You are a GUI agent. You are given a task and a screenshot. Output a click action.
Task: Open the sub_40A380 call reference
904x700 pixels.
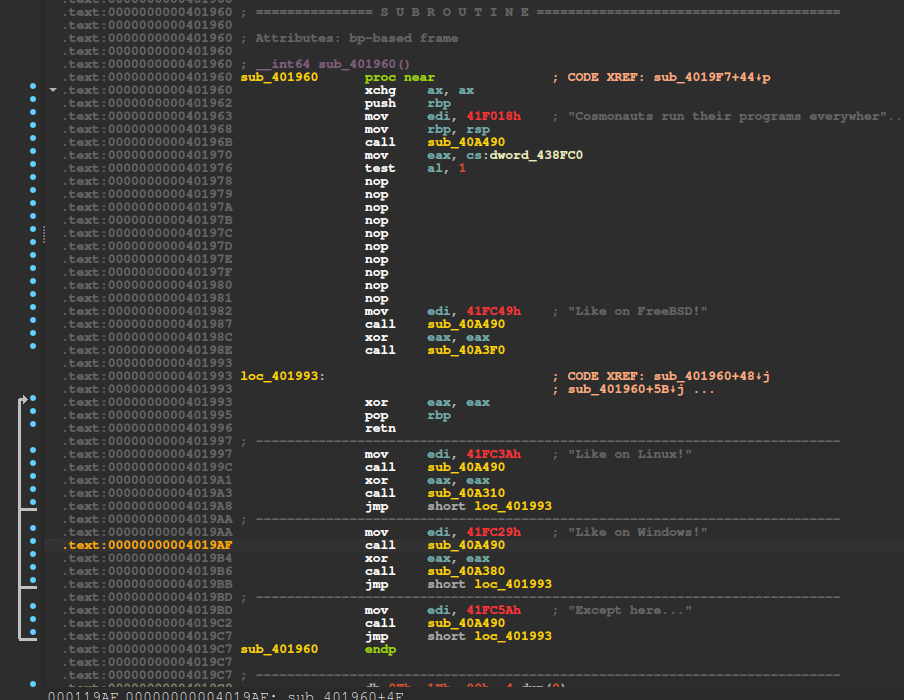tap(465, 571)
